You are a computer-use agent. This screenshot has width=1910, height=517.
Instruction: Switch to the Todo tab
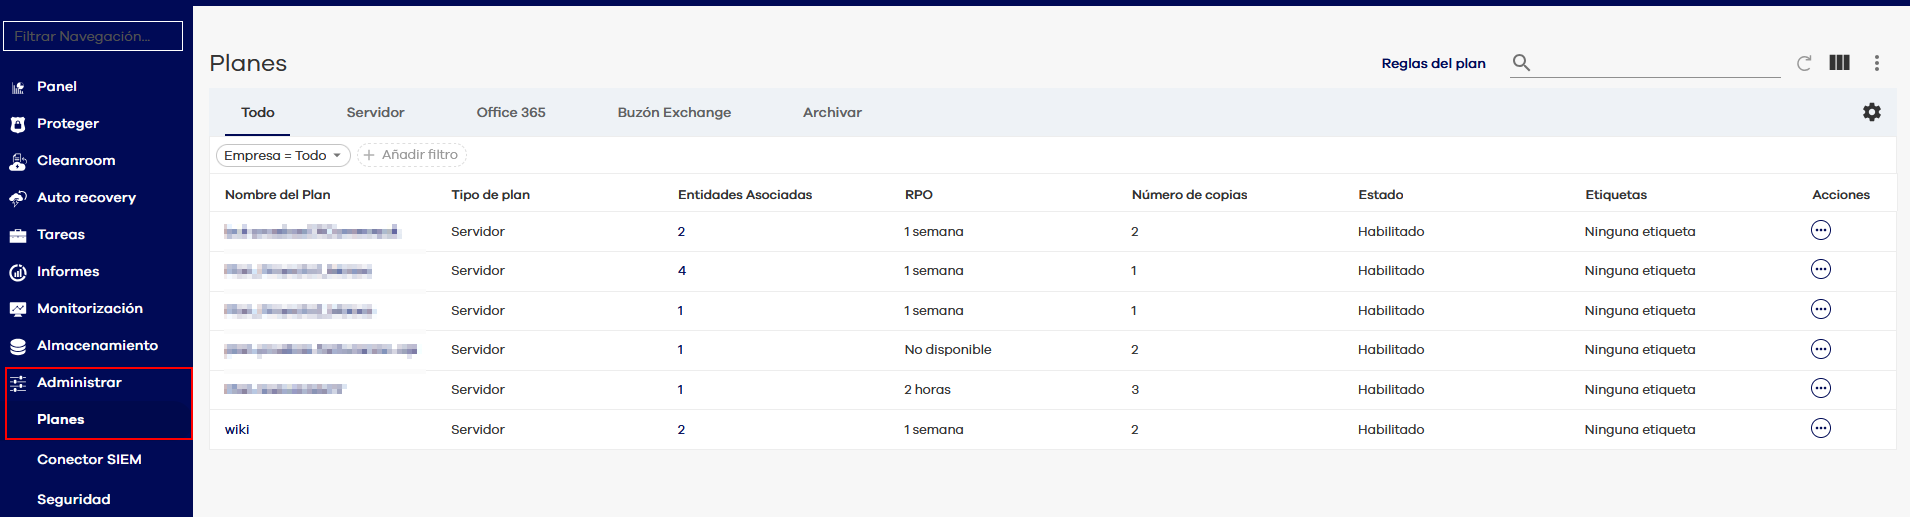pos(258,112)
